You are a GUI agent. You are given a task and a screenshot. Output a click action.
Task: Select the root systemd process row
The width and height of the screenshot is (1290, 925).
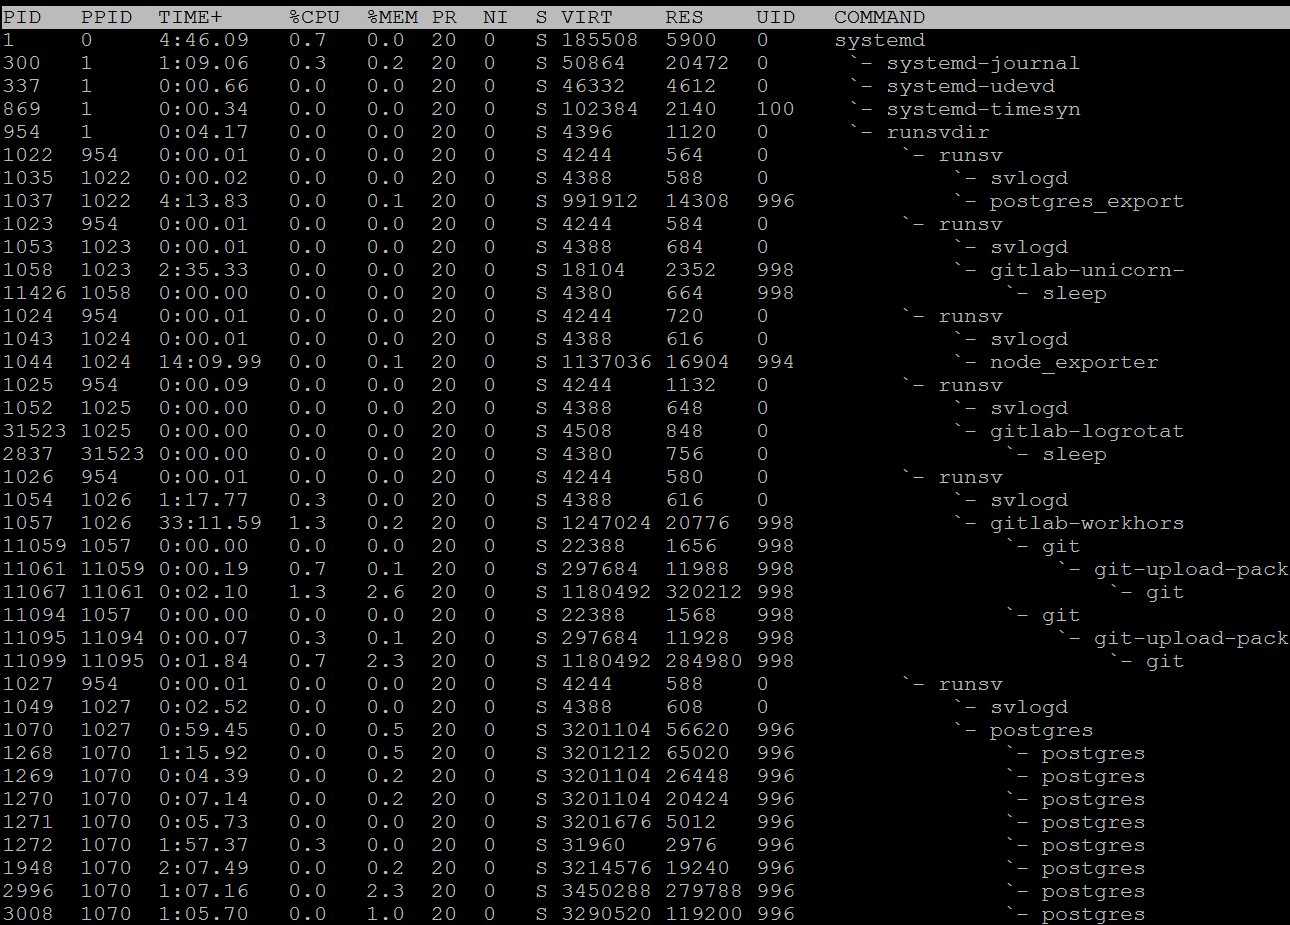(x=879, y=40)
